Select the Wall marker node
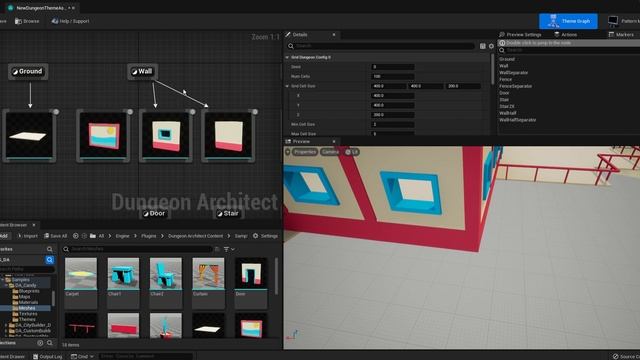Image resolution: width=640 pixels, height=360 pixels. (x=142, y=71)
